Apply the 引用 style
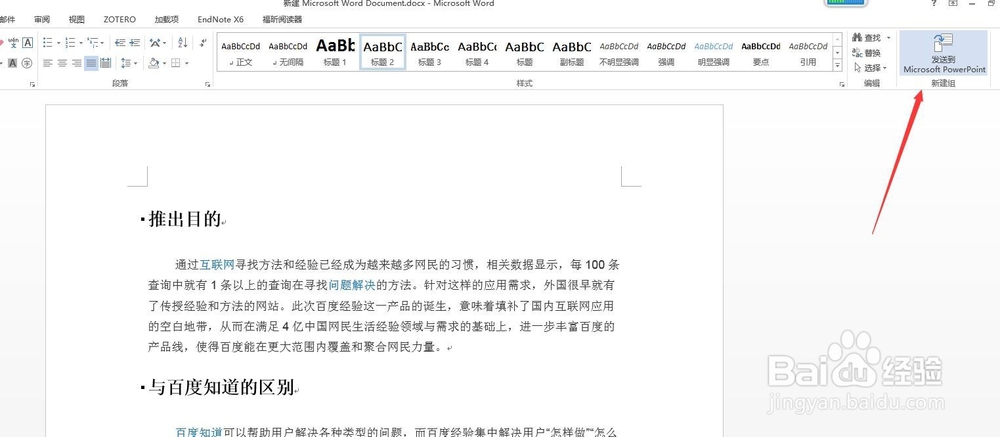 point(807,53)
